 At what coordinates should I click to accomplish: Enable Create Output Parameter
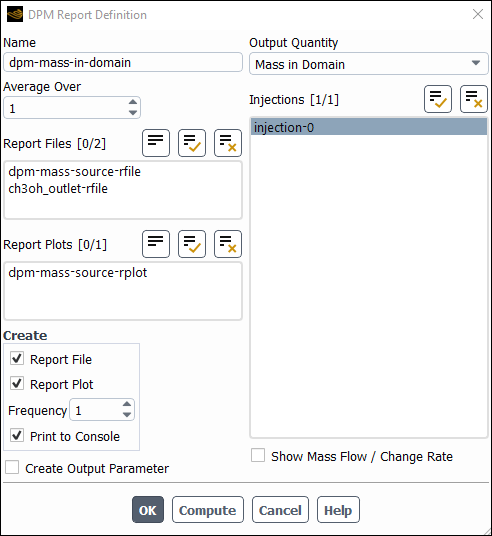12,467
